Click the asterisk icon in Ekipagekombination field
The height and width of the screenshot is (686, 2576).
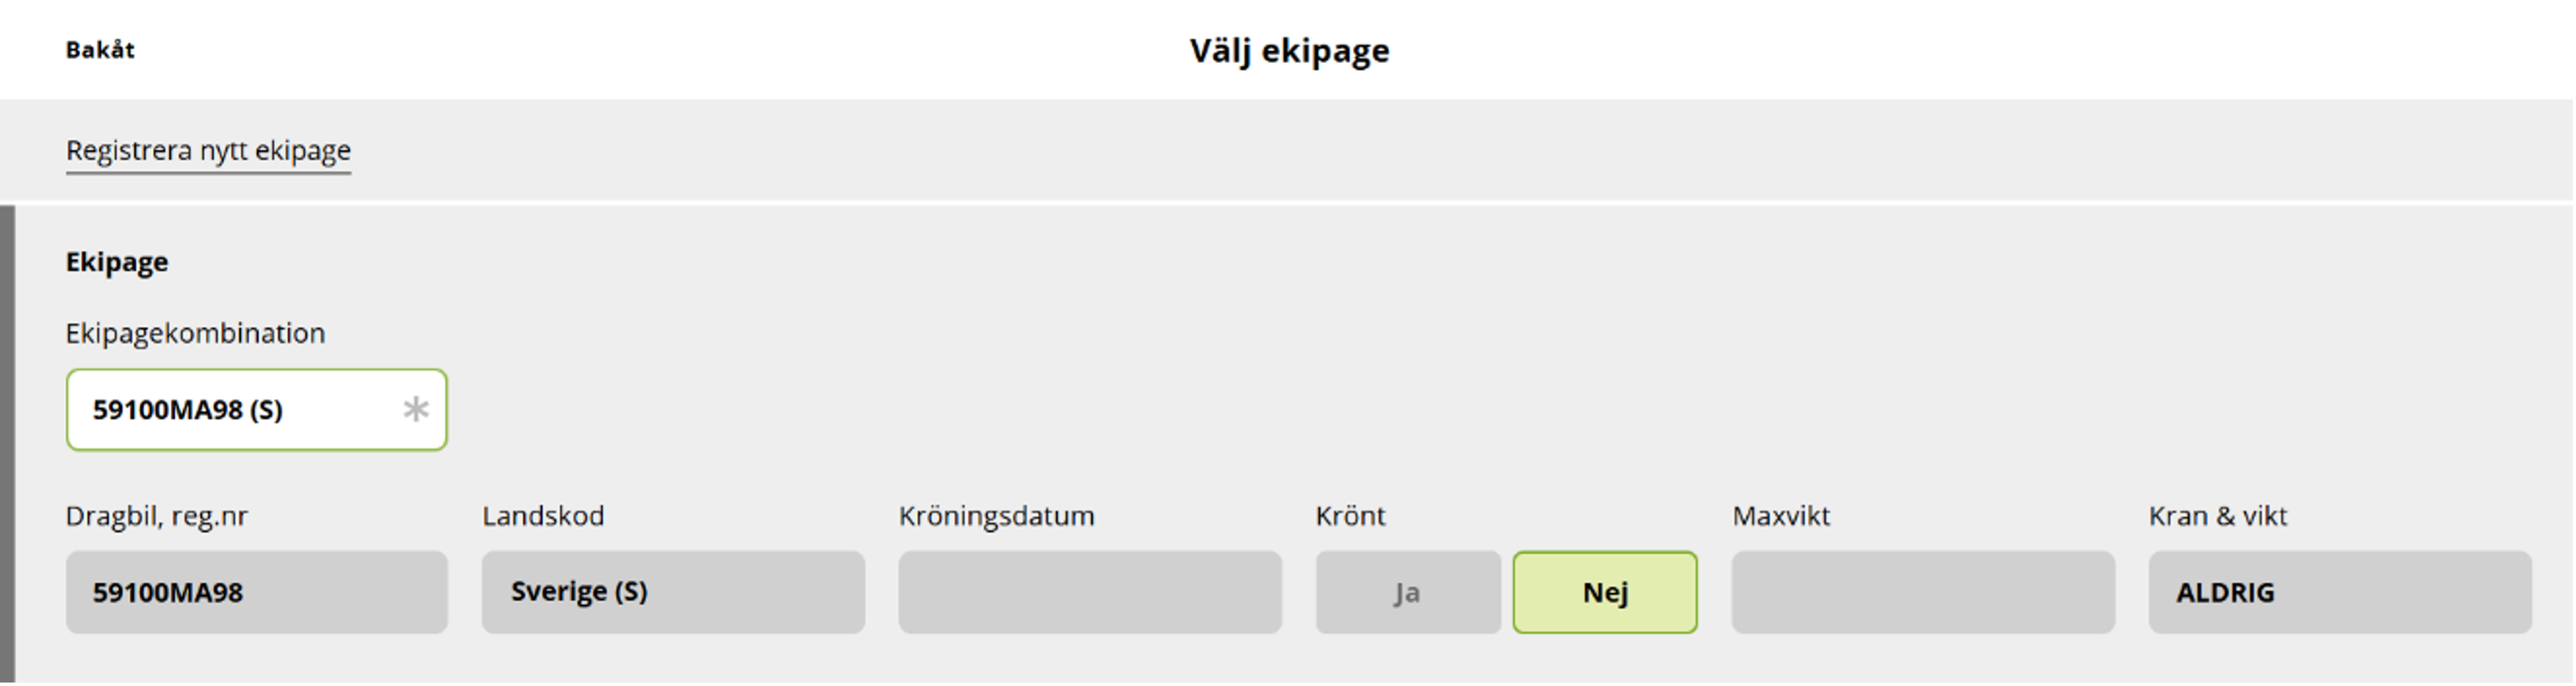pos(415,409)
